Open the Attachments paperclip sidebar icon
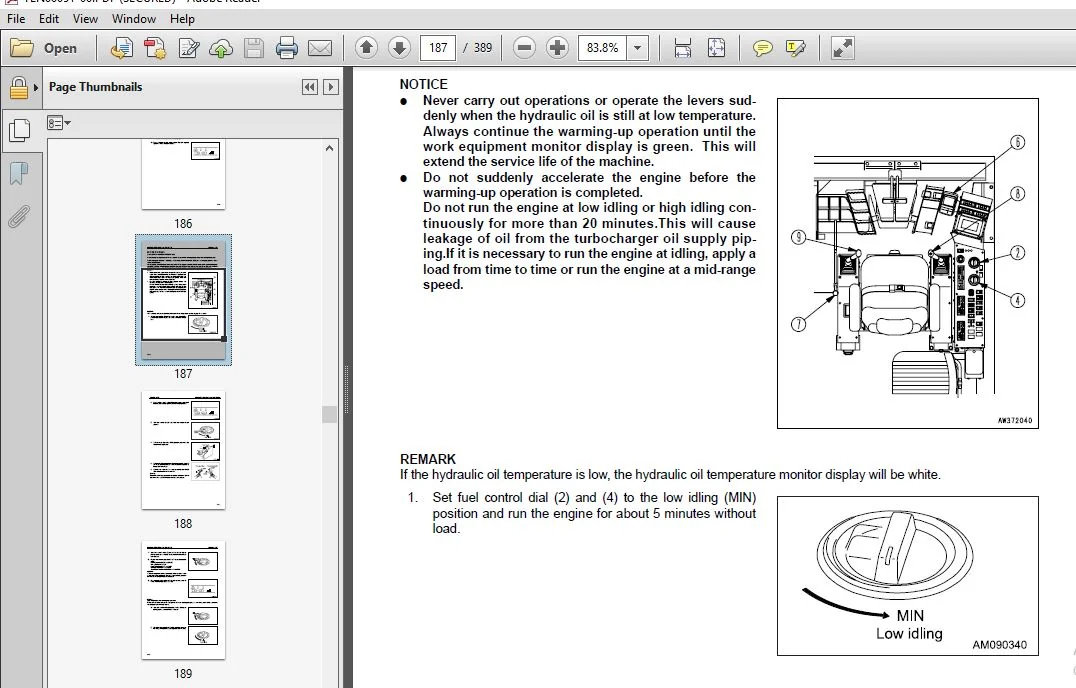 pos(19,217)
